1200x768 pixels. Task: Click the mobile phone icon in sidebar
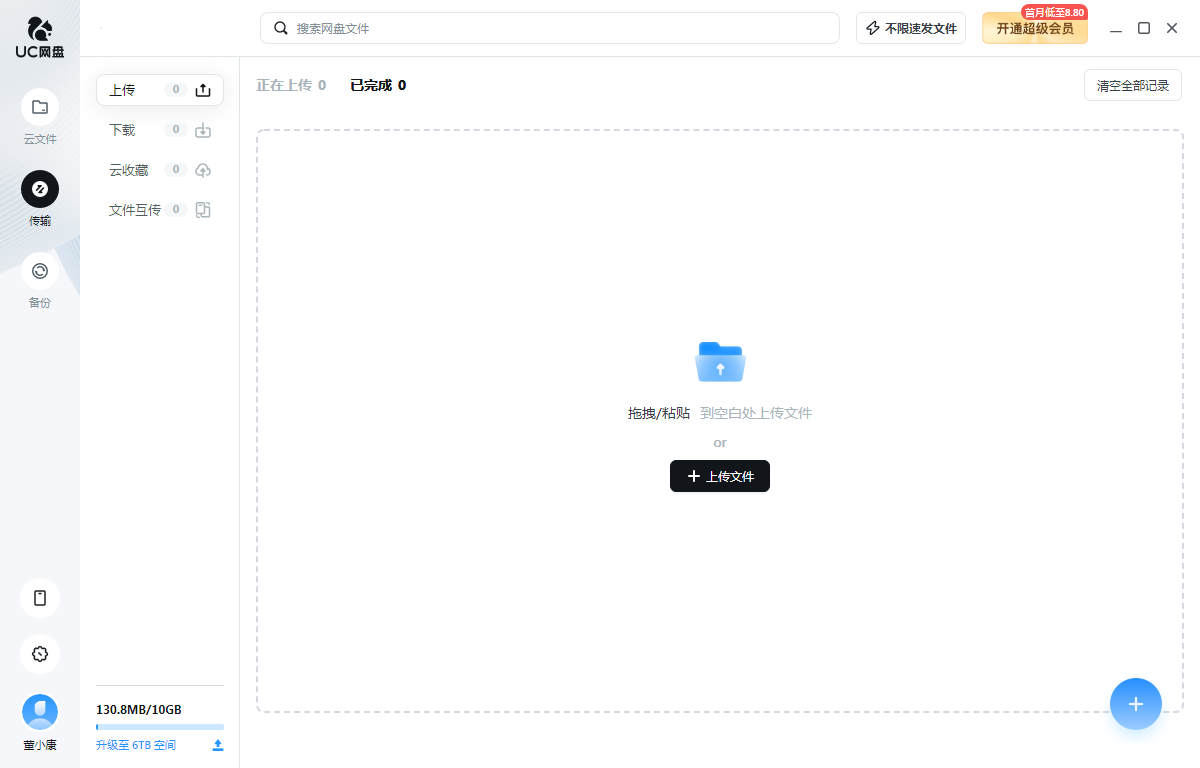click(x=40, y=597)
